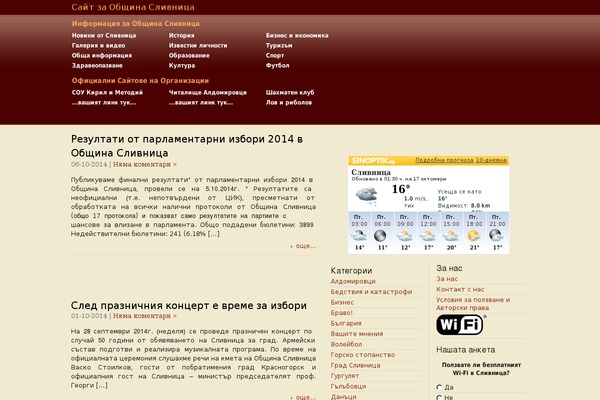Open category 'Вашите мнения'
The height and width of the screenshot is (400, 600).
[357, 334]
